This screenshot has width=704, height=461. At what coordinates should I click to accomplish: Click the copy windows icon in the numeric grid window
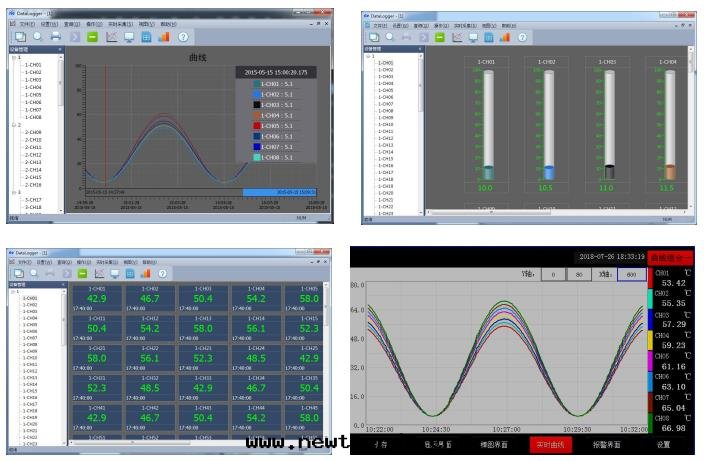coord(17,272)
